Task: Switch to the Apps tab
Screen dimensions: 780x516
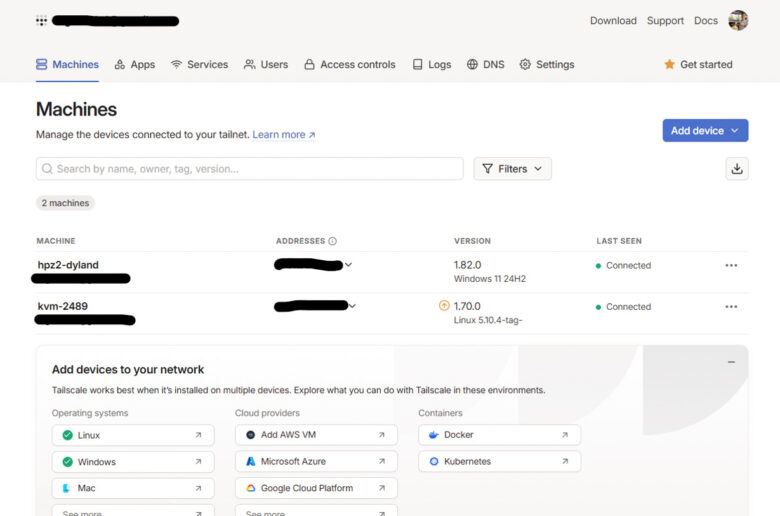Action: (135, 65)
